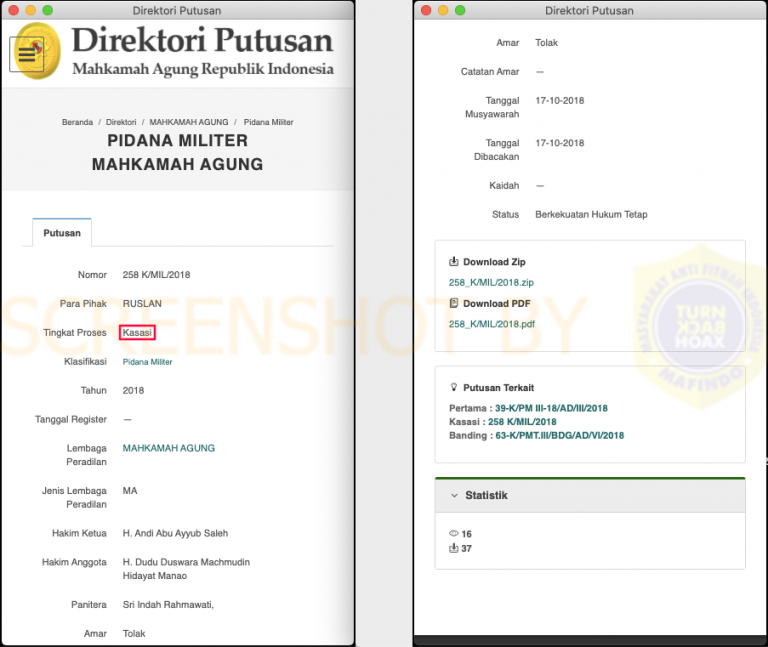Click the Tingkat Proses value Kasasi
This screenshot has width=768, height=647.
137,333
